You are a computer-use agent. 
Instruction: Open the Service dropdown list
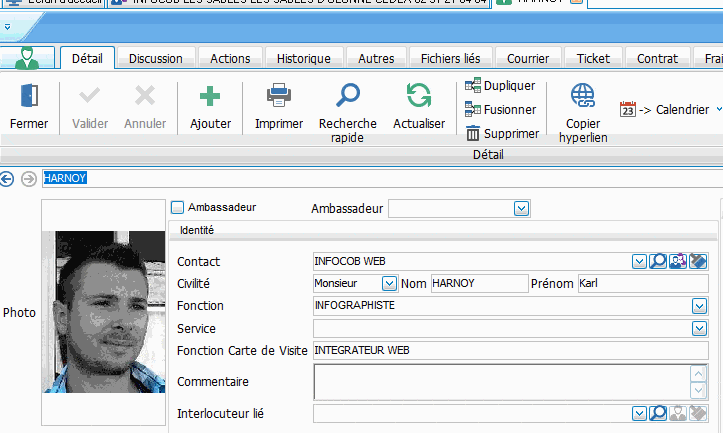click(x=699, y=328)
